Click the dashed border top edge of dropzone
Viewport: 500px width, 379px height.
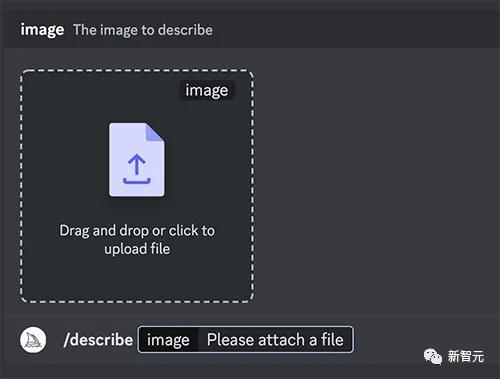pyautogui.click(x=137, y=70)
